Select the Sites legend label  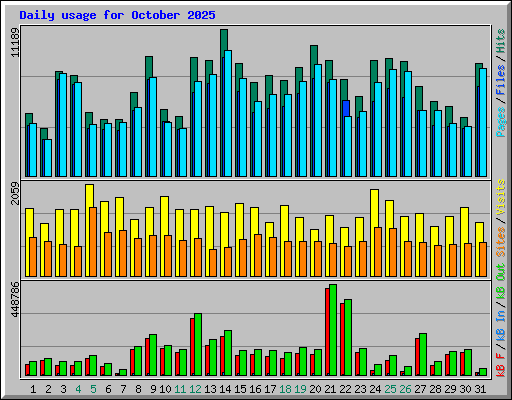click(x=501, y=242)
